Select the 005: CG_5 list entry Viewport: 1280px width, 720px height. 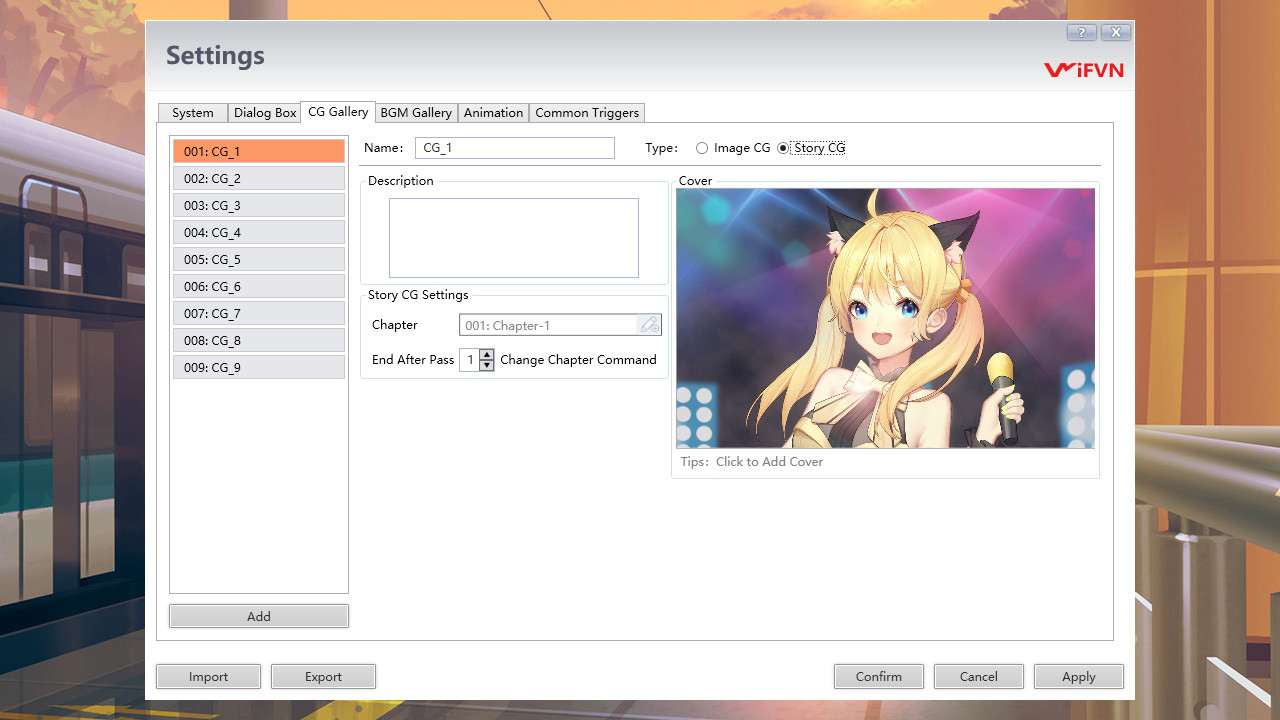[x=258, y=259]
